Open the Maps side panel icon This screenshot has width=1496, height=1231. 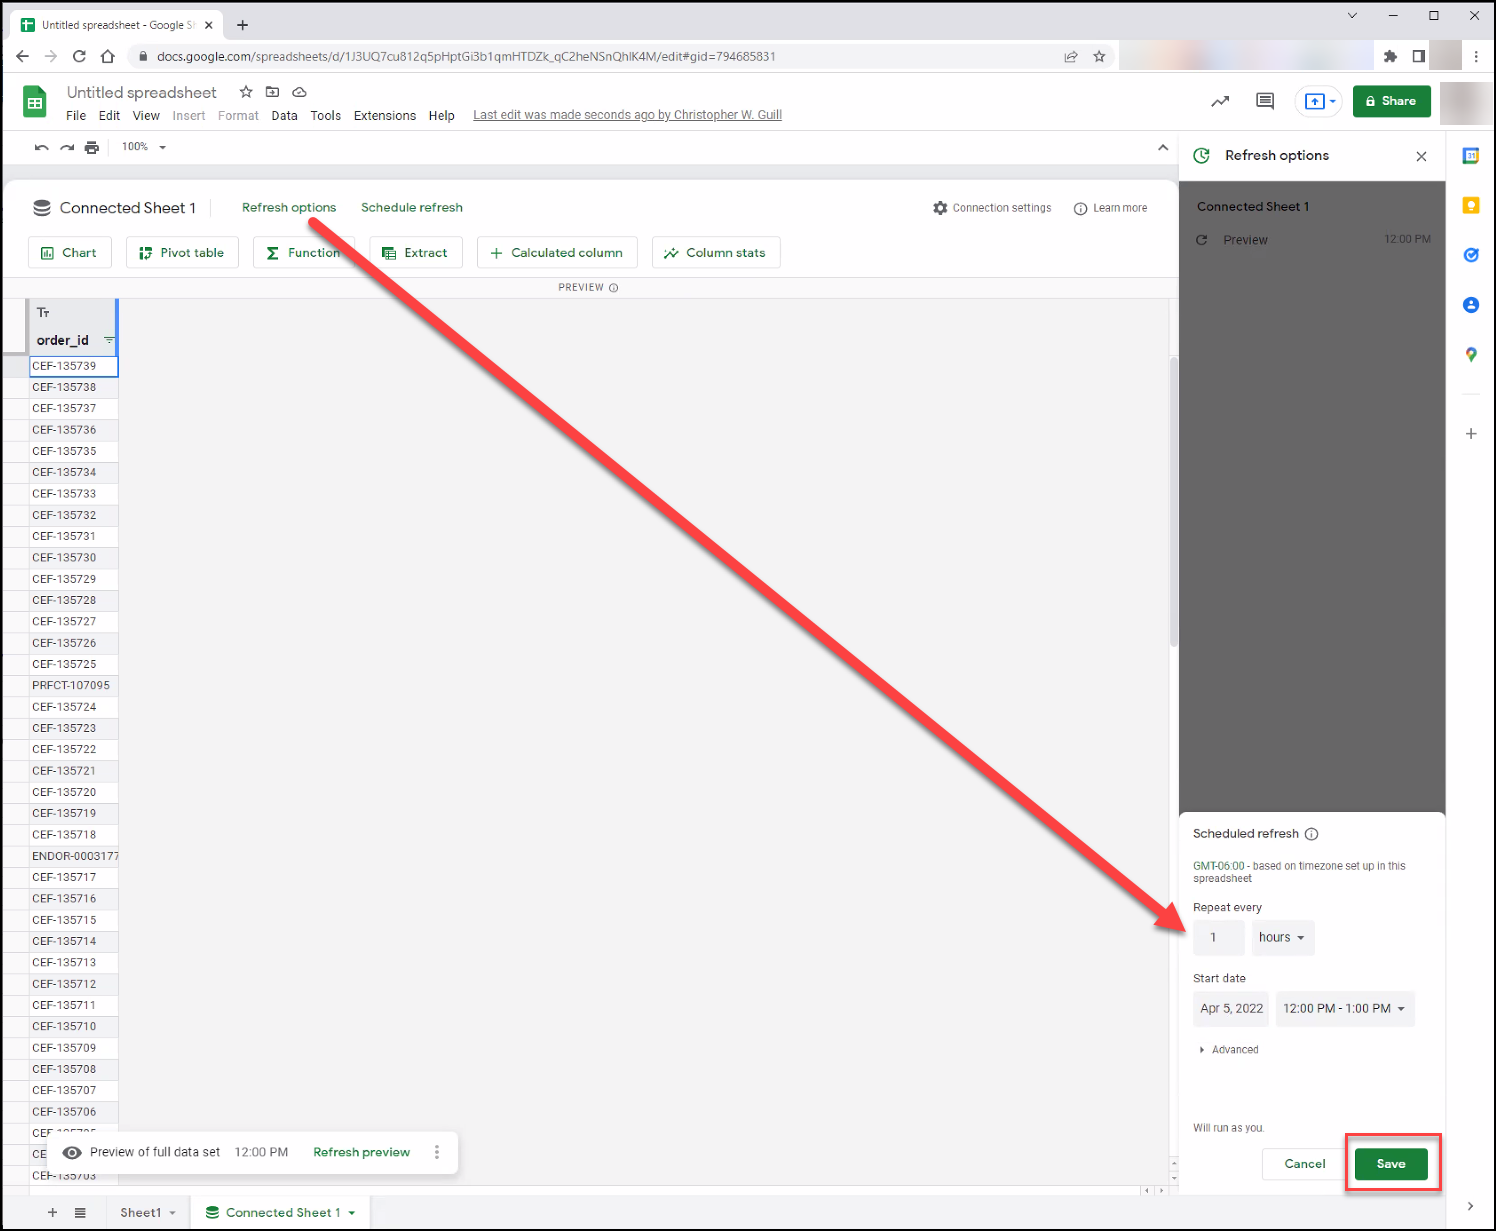coord(1470,354)
